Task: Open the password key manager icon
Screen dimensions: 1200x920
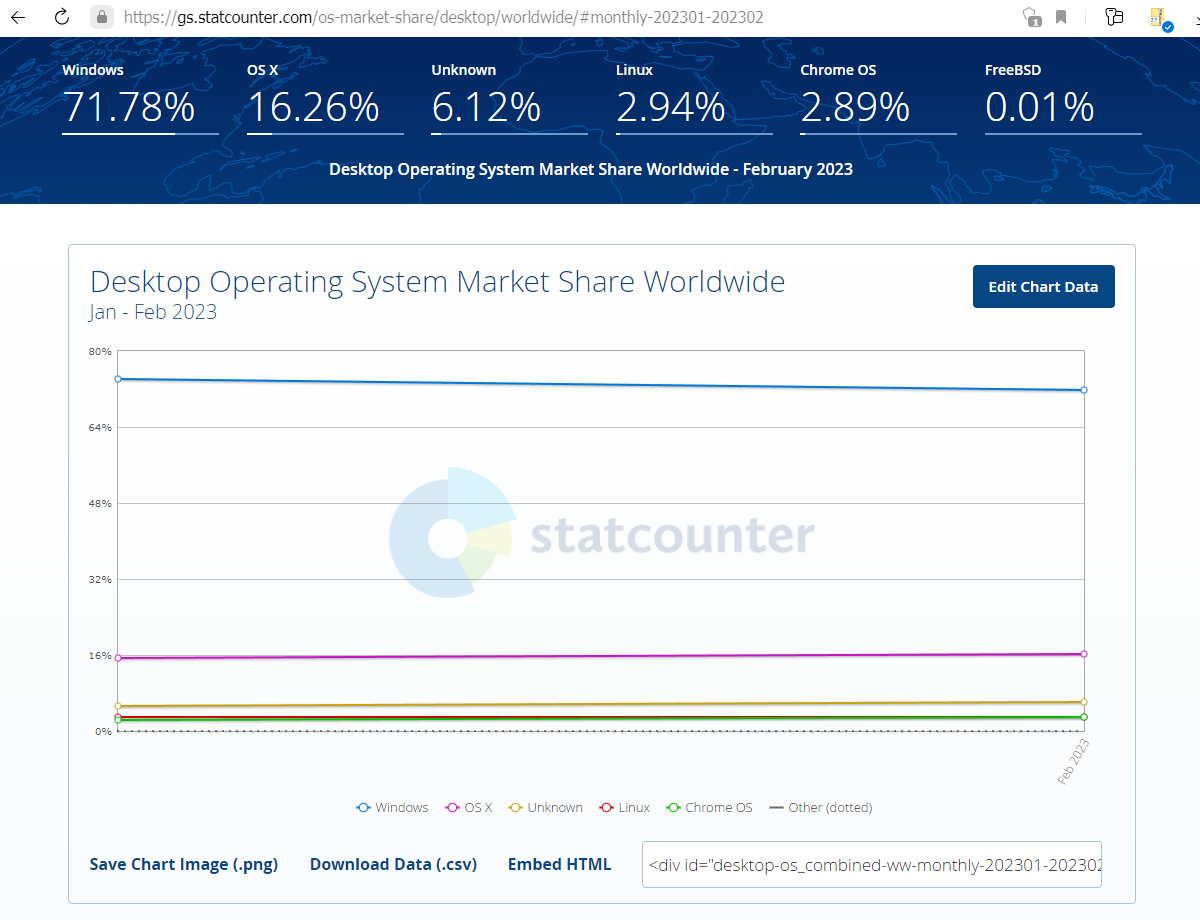Action: pyautogui.click(x=1115, y=17)
